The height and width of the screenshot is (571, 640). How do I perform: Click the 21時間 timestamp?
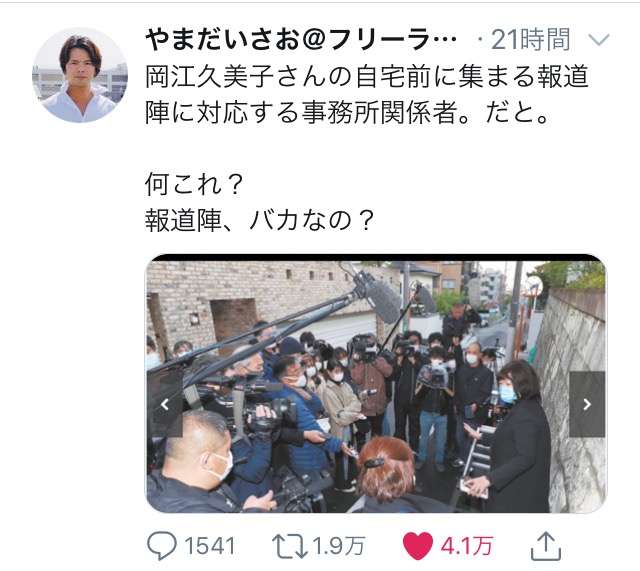(x=531, y=40)
